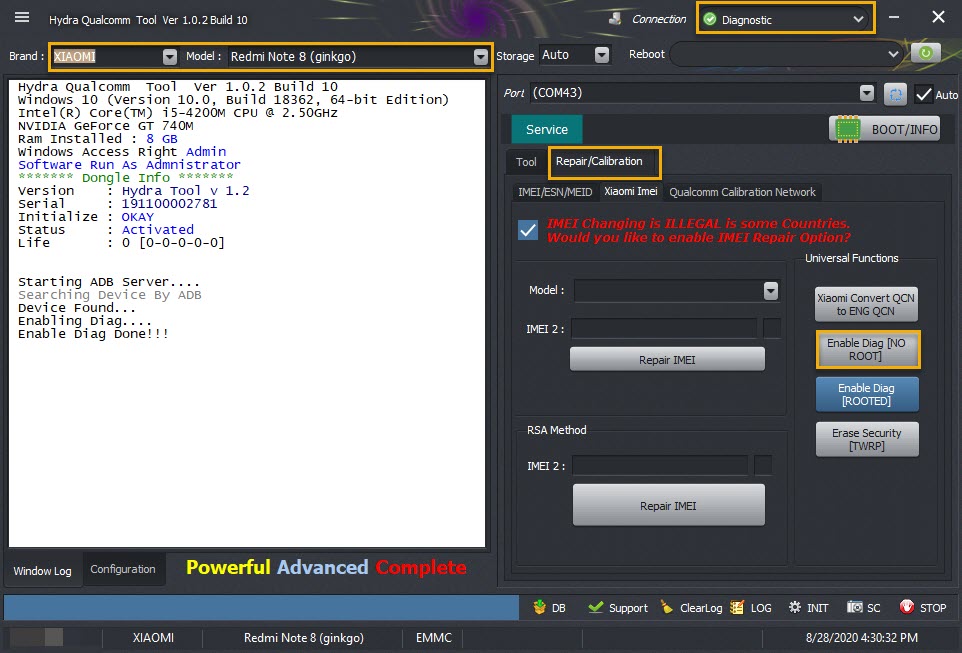
Task: Click the check digit box beside upper IMEI 2
Action: click(x=772, y=328)
